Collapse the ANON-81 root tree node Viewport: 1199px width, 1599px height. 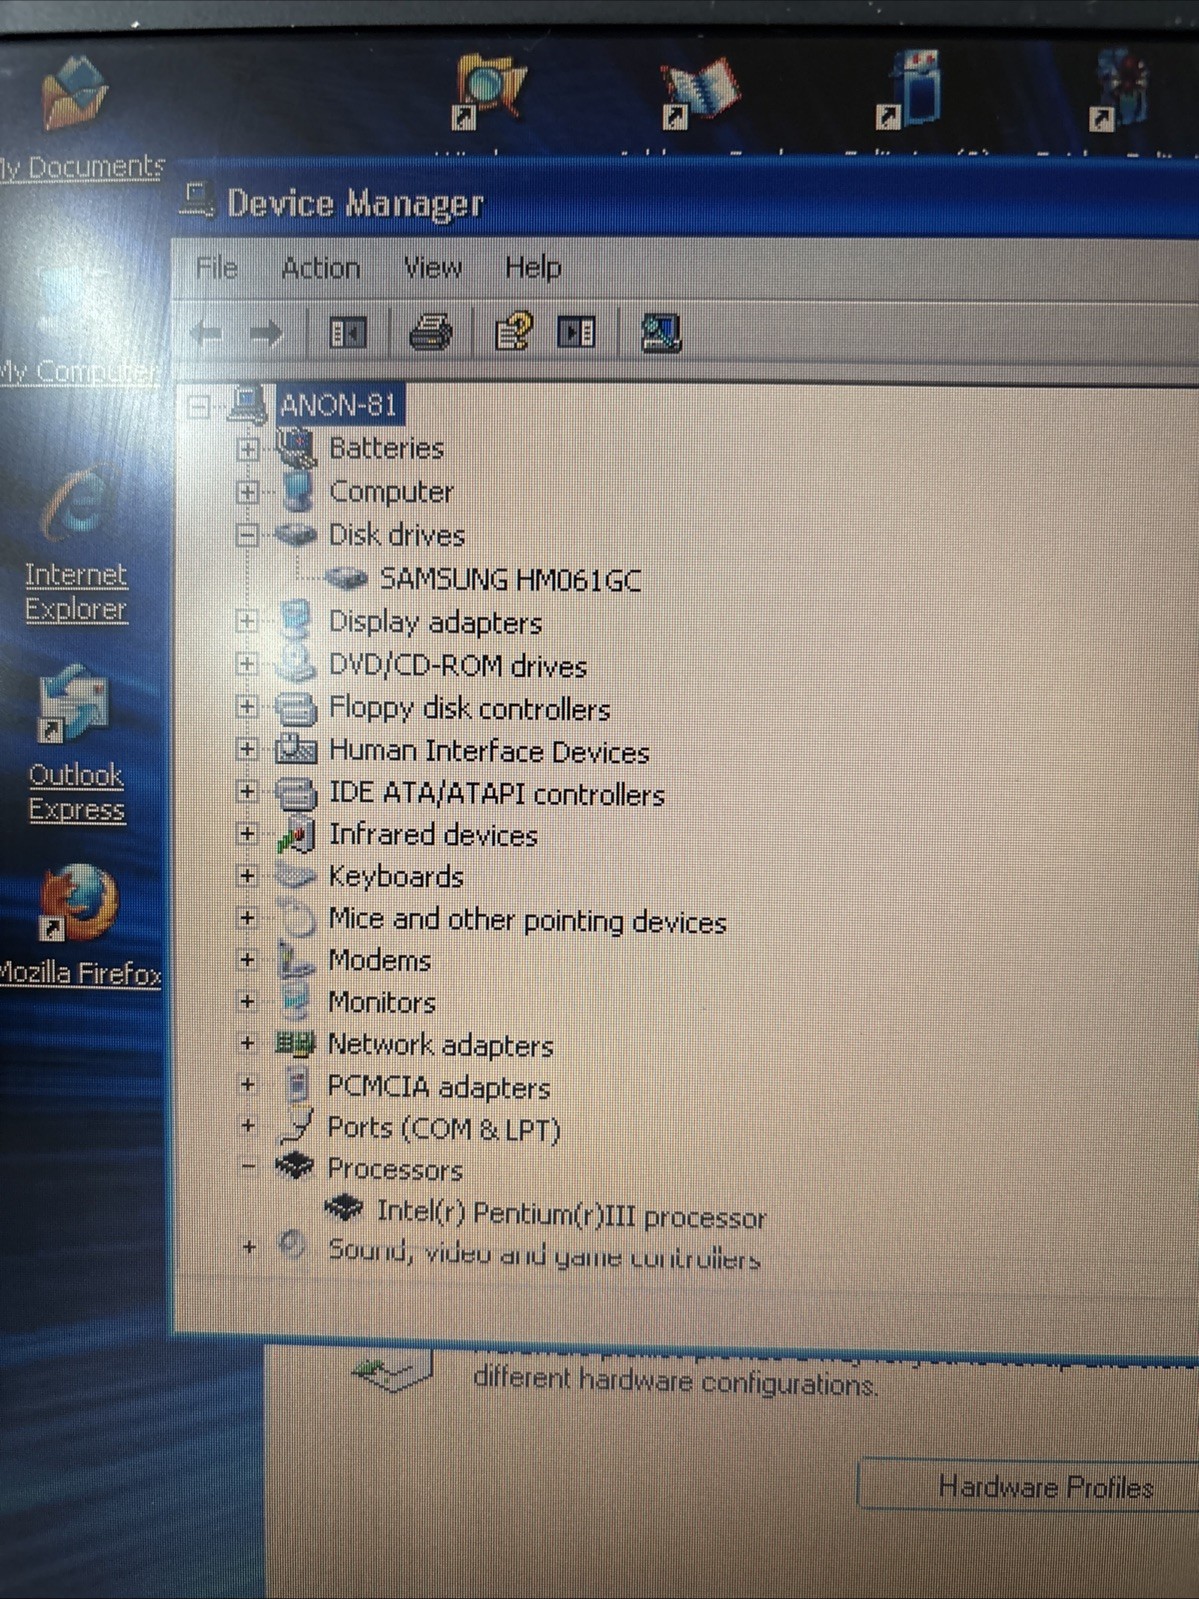point(198,406)
